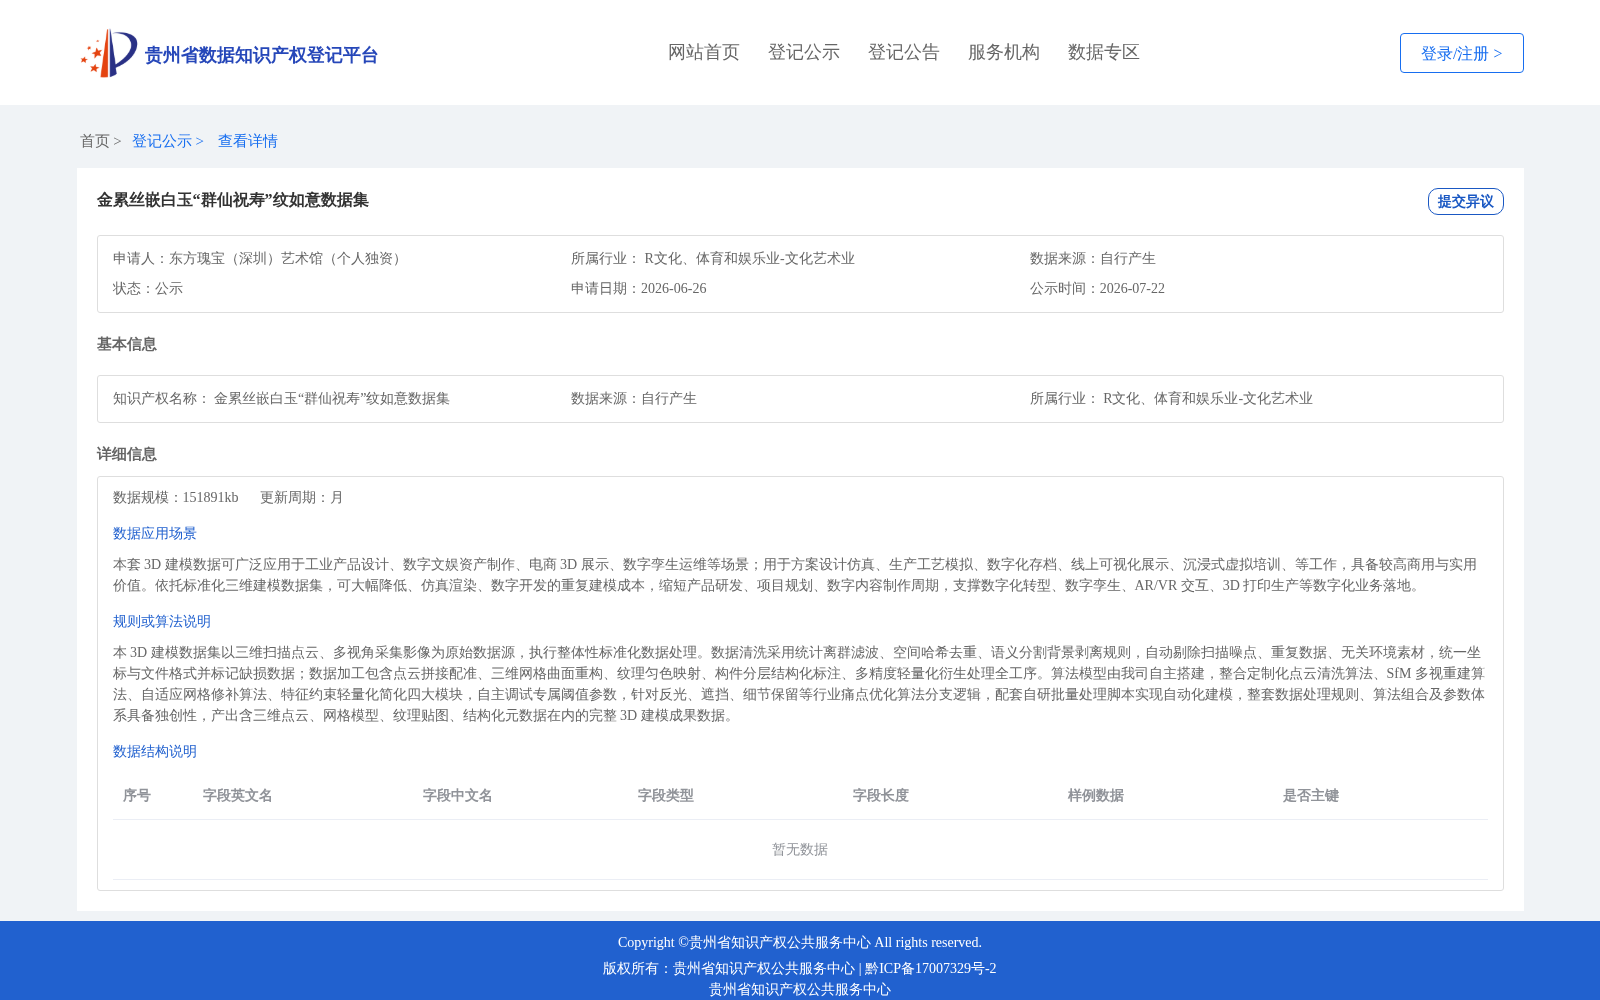Viewport: 1600px width, 1000px height.
Task: Open 服务机构 navigation item
Action: click(1004, 52)
